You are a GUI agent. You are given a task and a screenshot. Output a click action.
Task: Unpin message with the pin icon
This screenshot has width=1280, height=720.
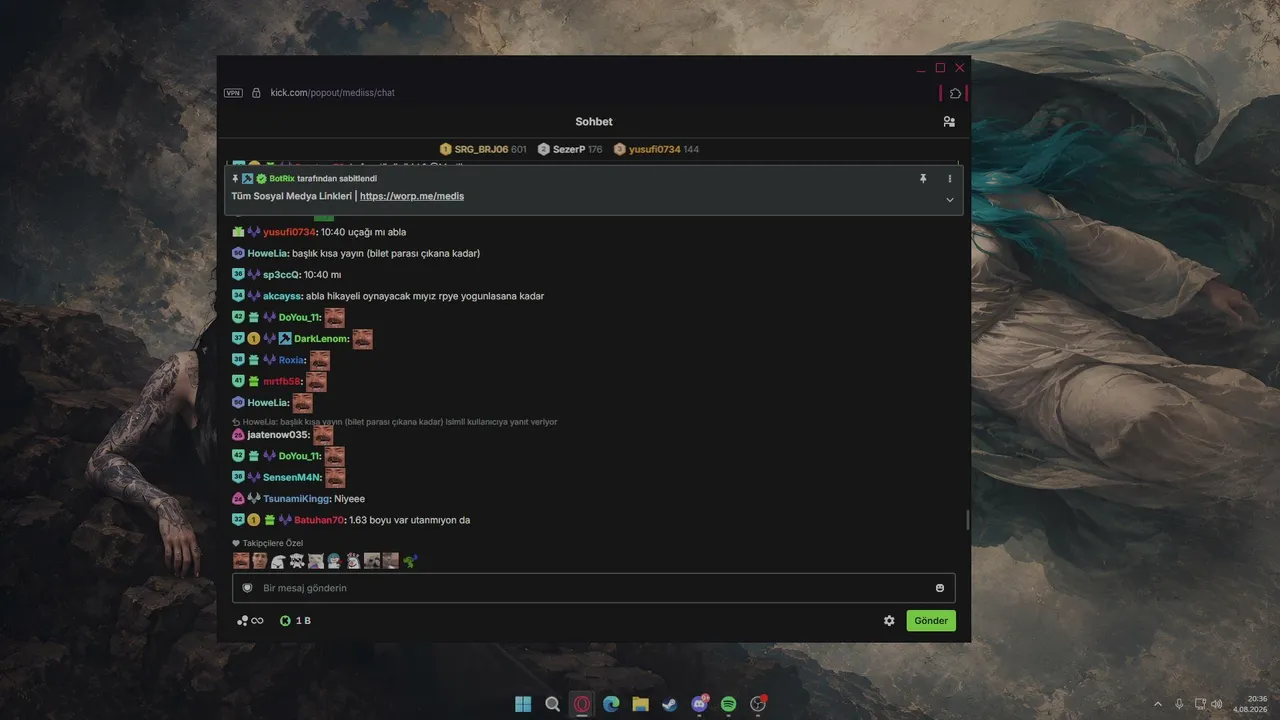click(x=923, y=178)
